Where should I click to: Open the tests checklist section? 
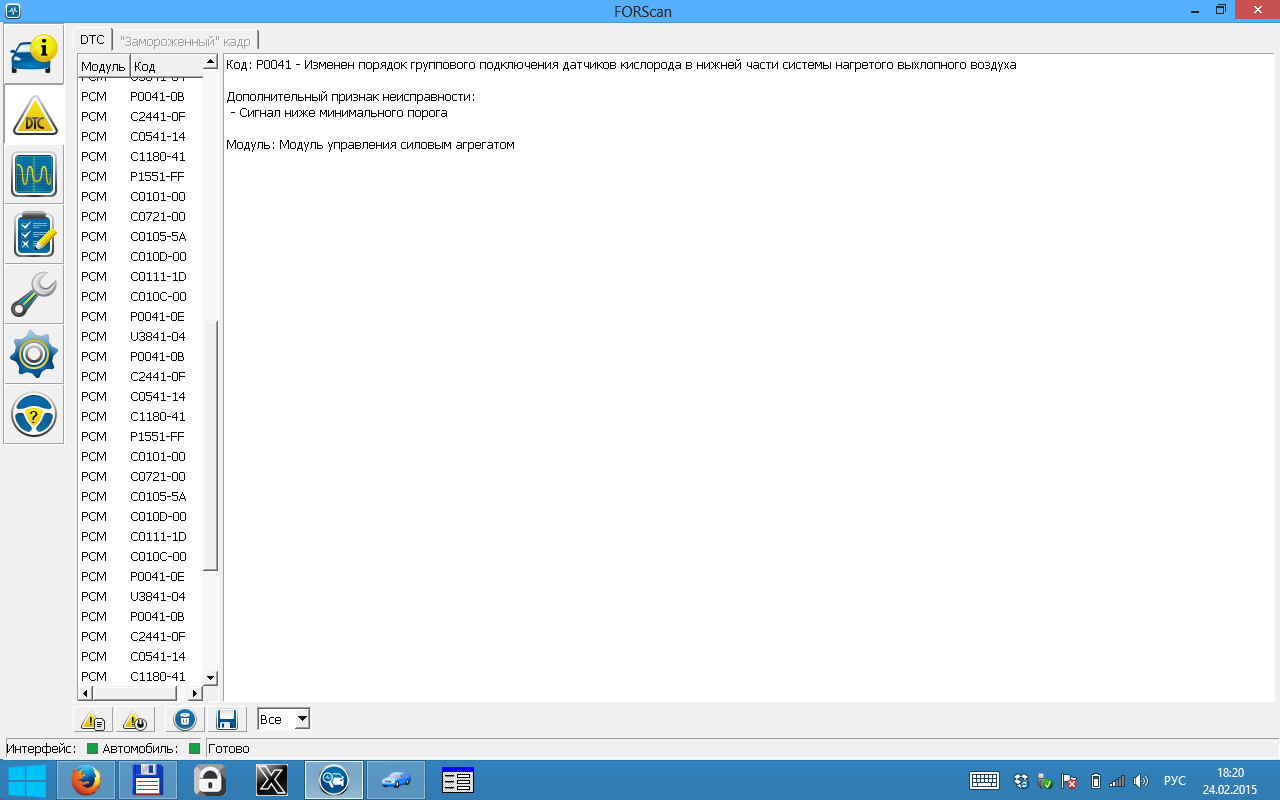click(34, 234)
